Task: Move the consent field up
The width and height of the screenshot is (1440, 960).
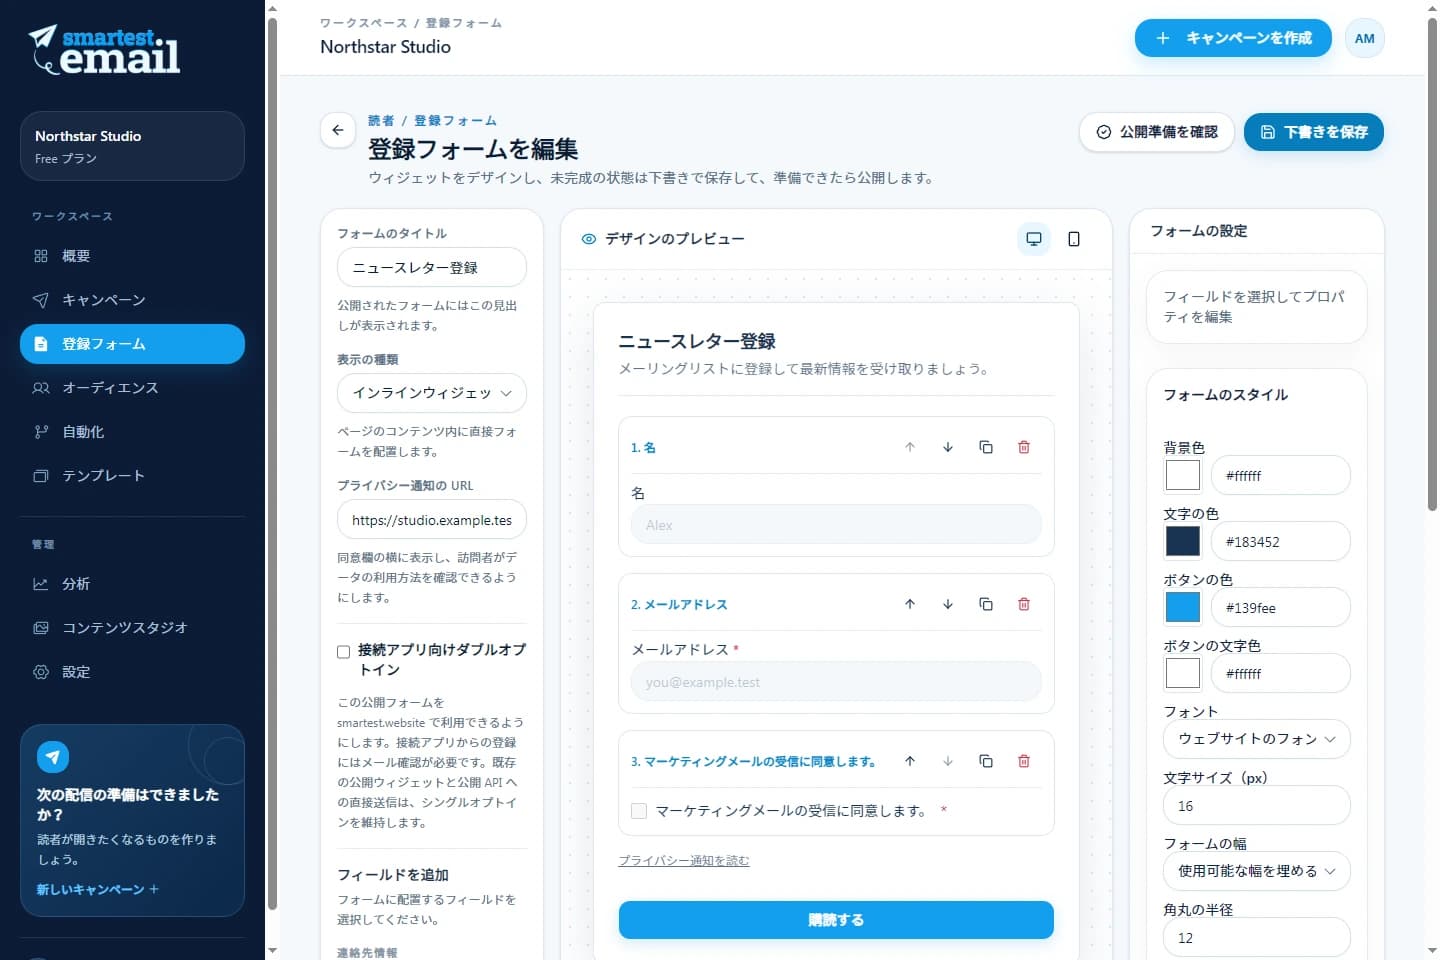Action: click(910, 761)
